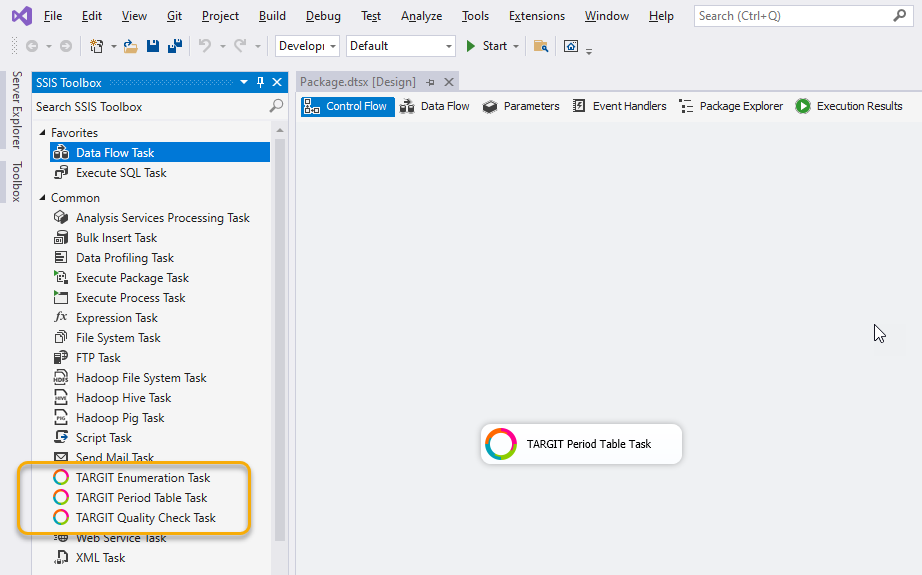Select Execute Package Task item
Image resolution: width=922 pixels, height=575 pixels.
coord(132,278)
